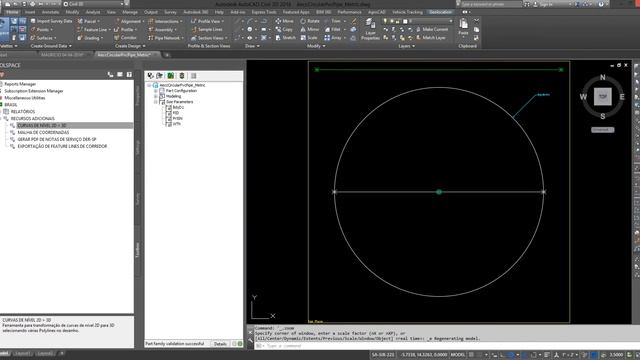Click the Unnamed view label under ViewCube
Screen dimensions: 640x360
tap(602, 130)
